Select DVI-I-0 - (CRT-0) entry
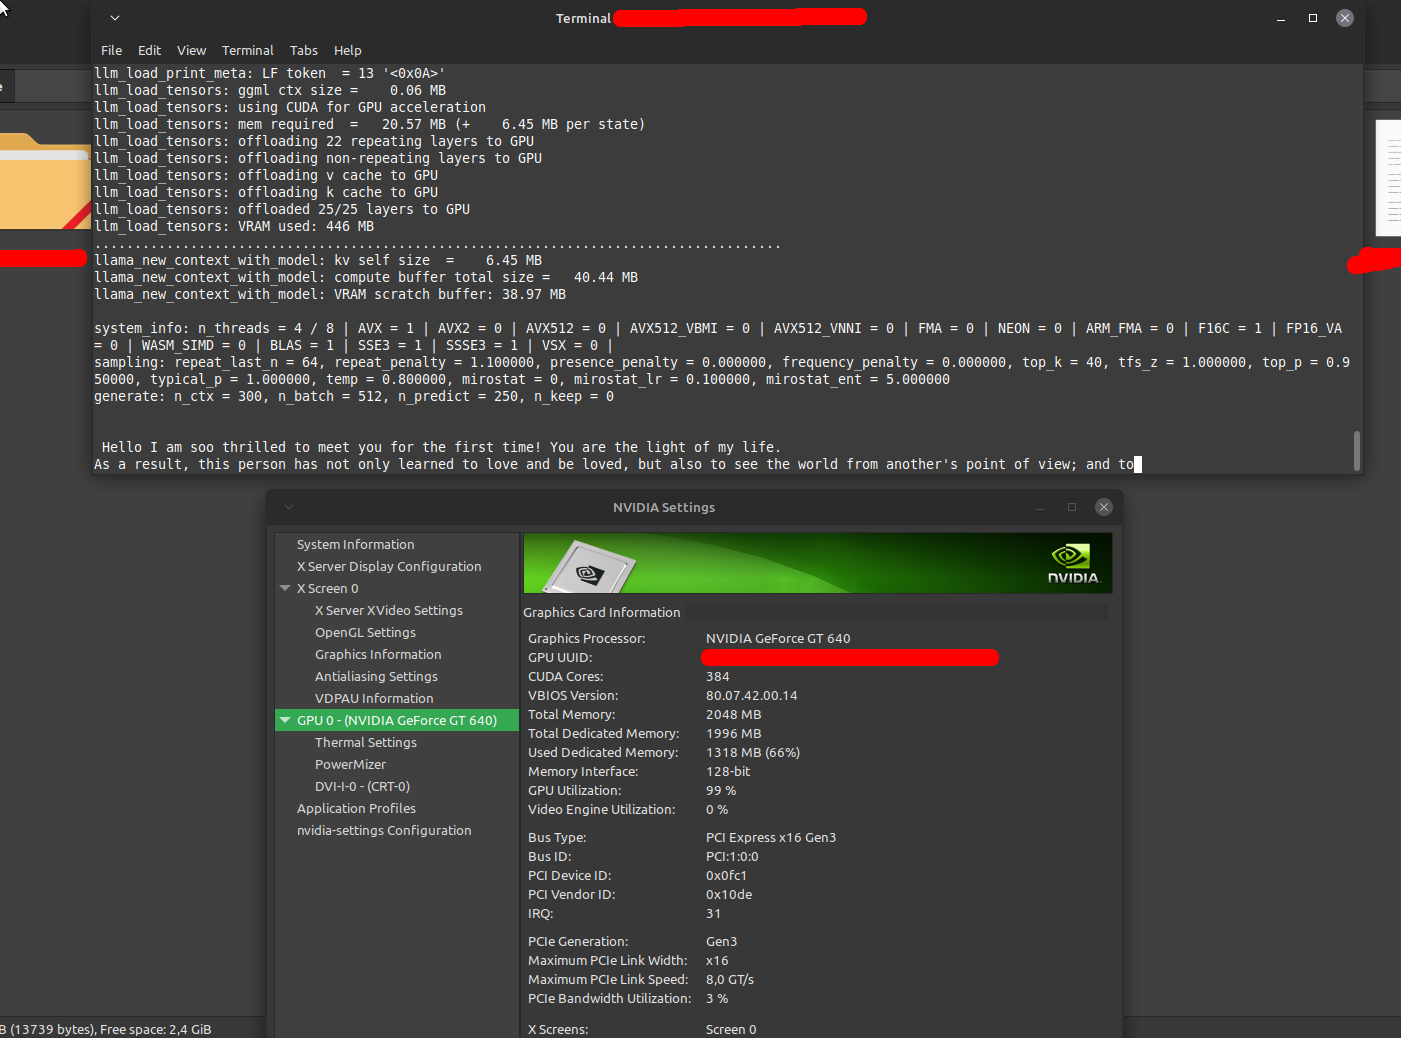Screen dimensions: 1401x1038 (x=362, y=786)
